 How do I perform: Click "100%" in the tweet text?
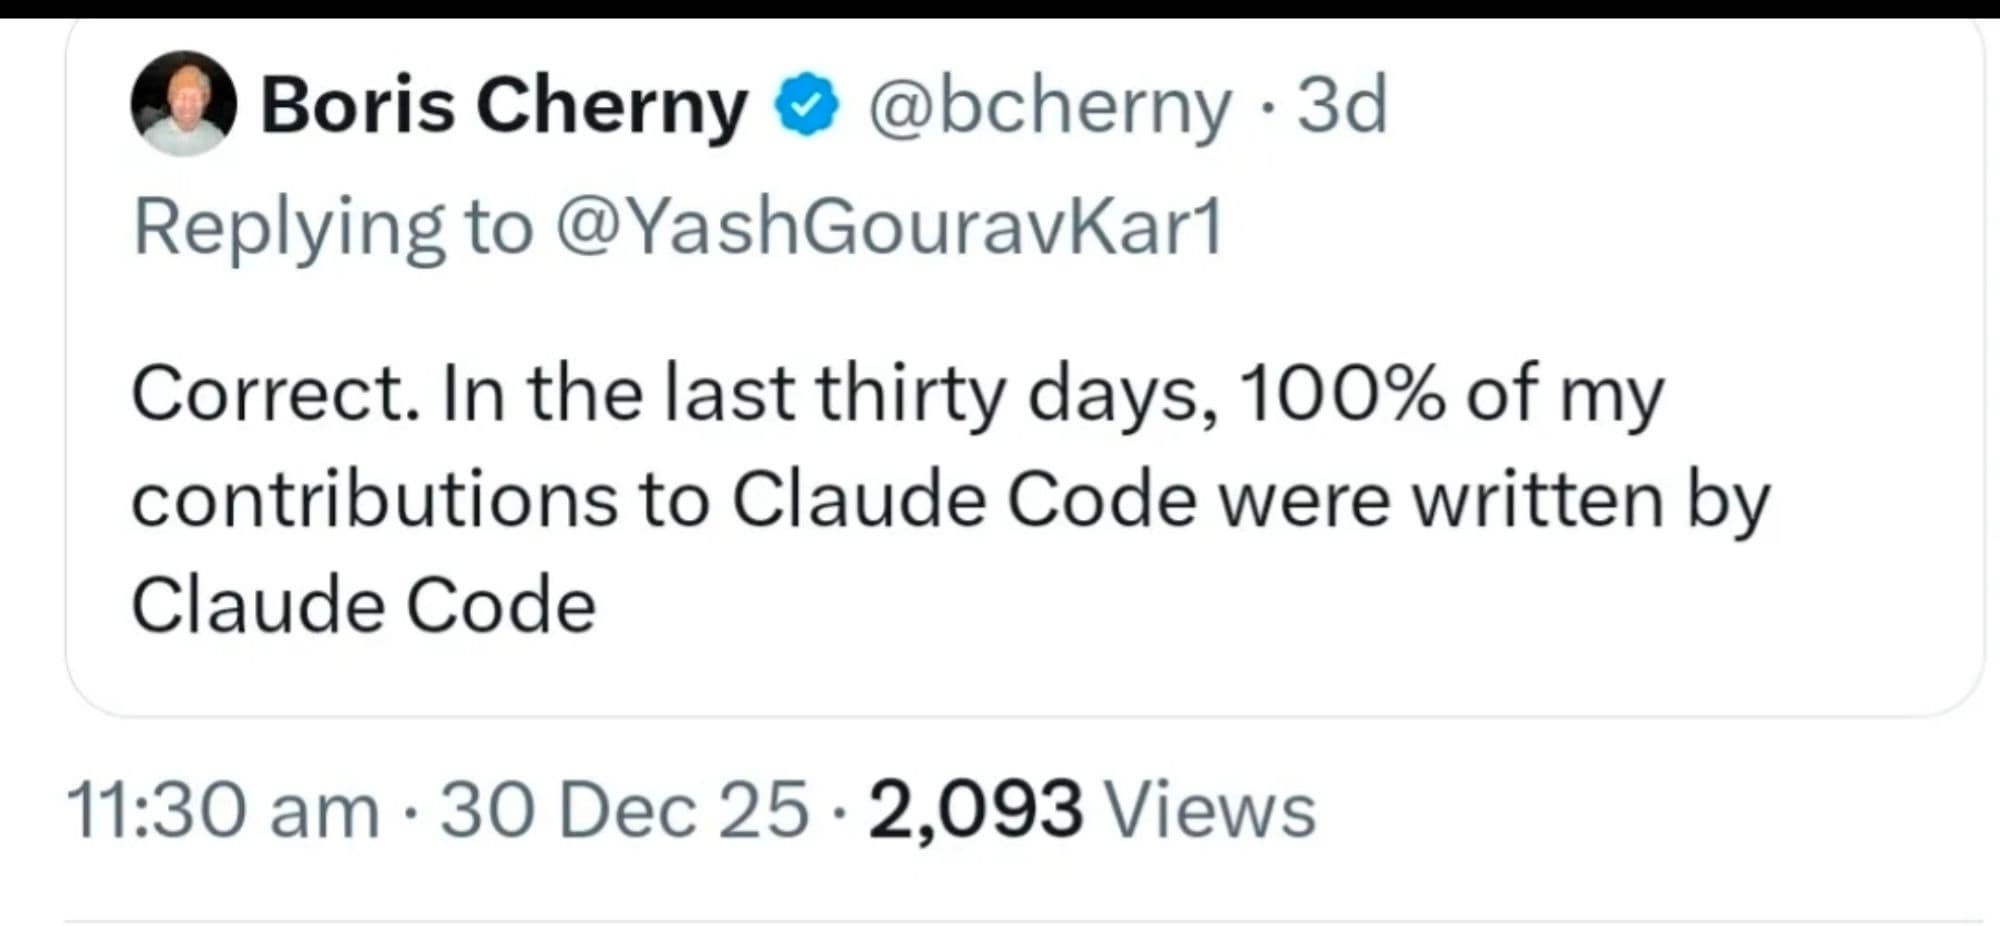point(1341,394)
